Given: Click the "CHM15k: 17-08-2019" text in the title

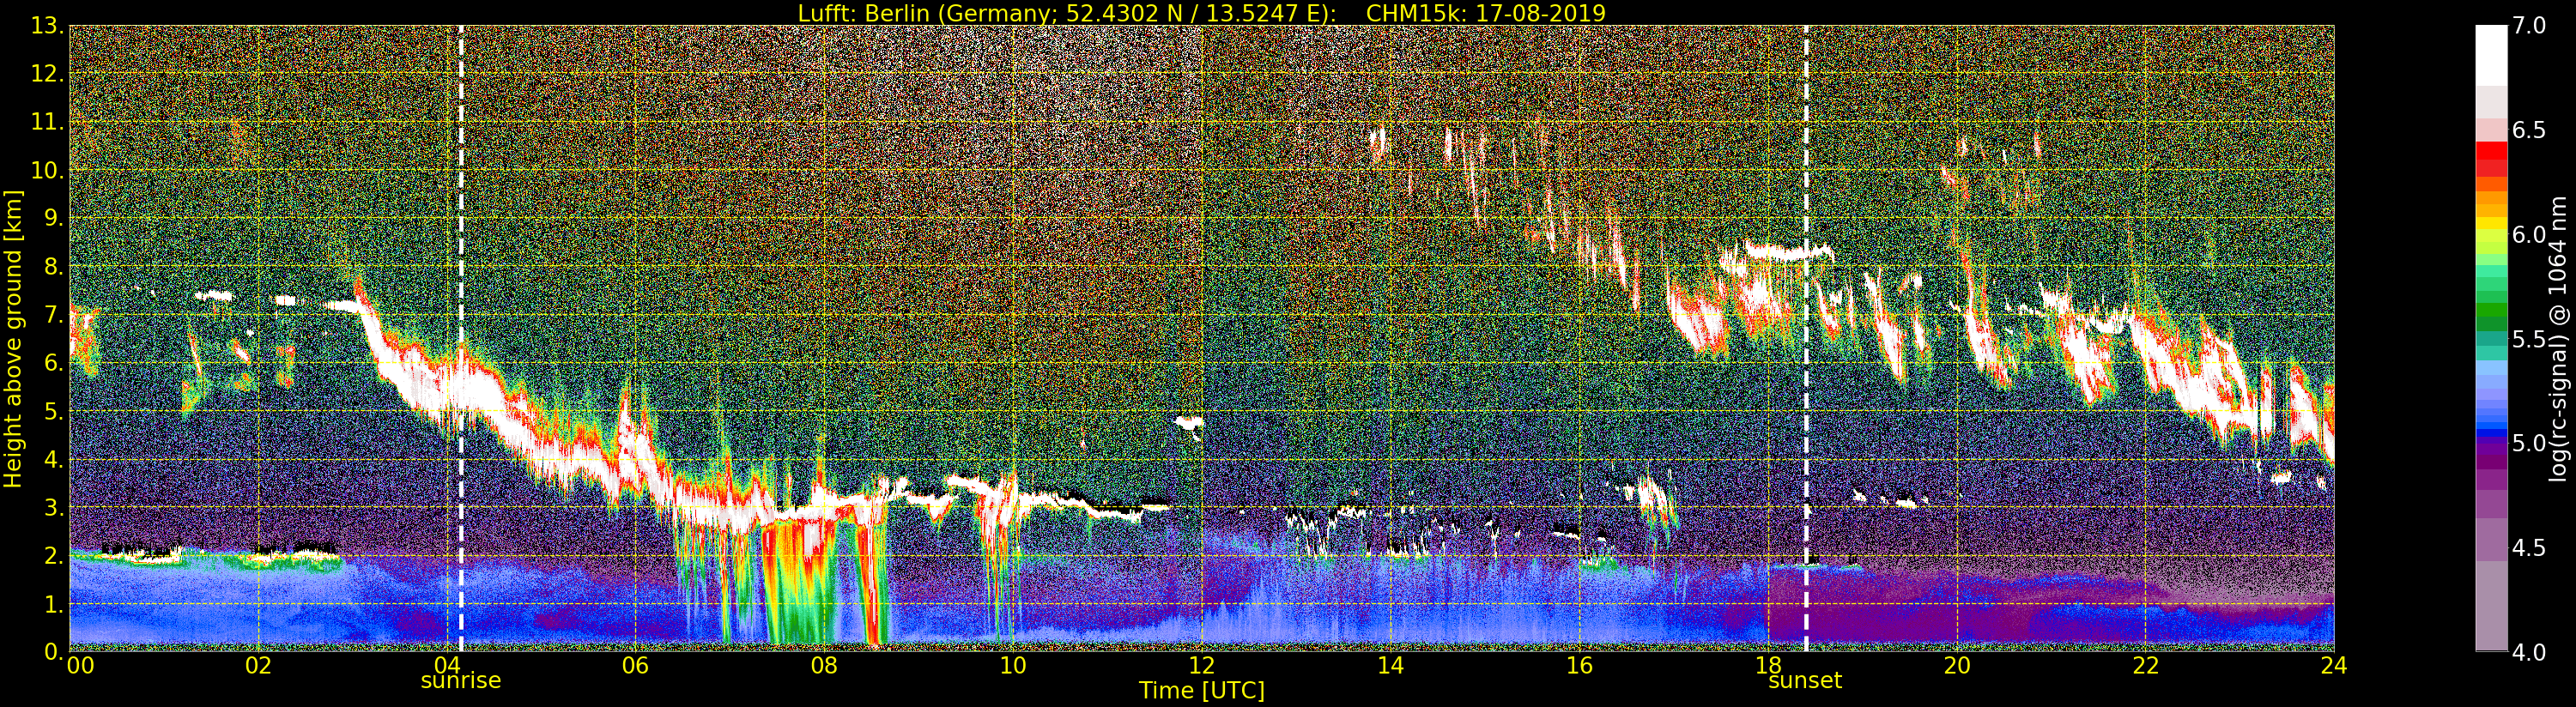Looking at the screenshot, I should tap(1486, 13).
